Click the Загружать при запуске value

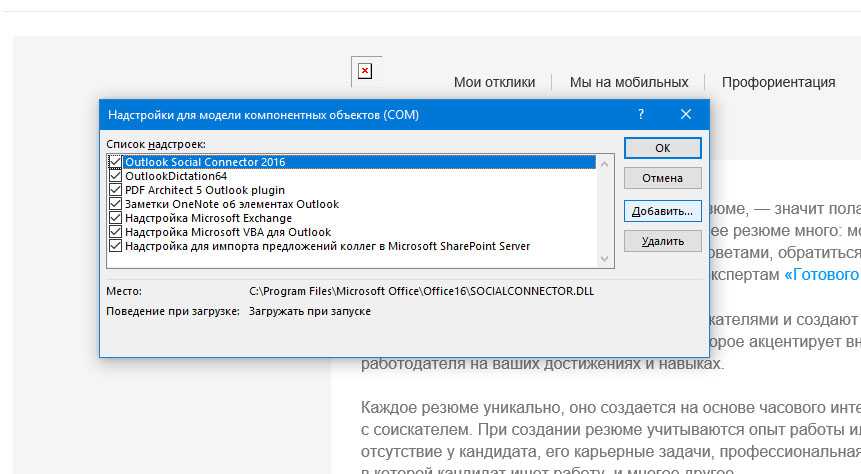pos(310,311)
